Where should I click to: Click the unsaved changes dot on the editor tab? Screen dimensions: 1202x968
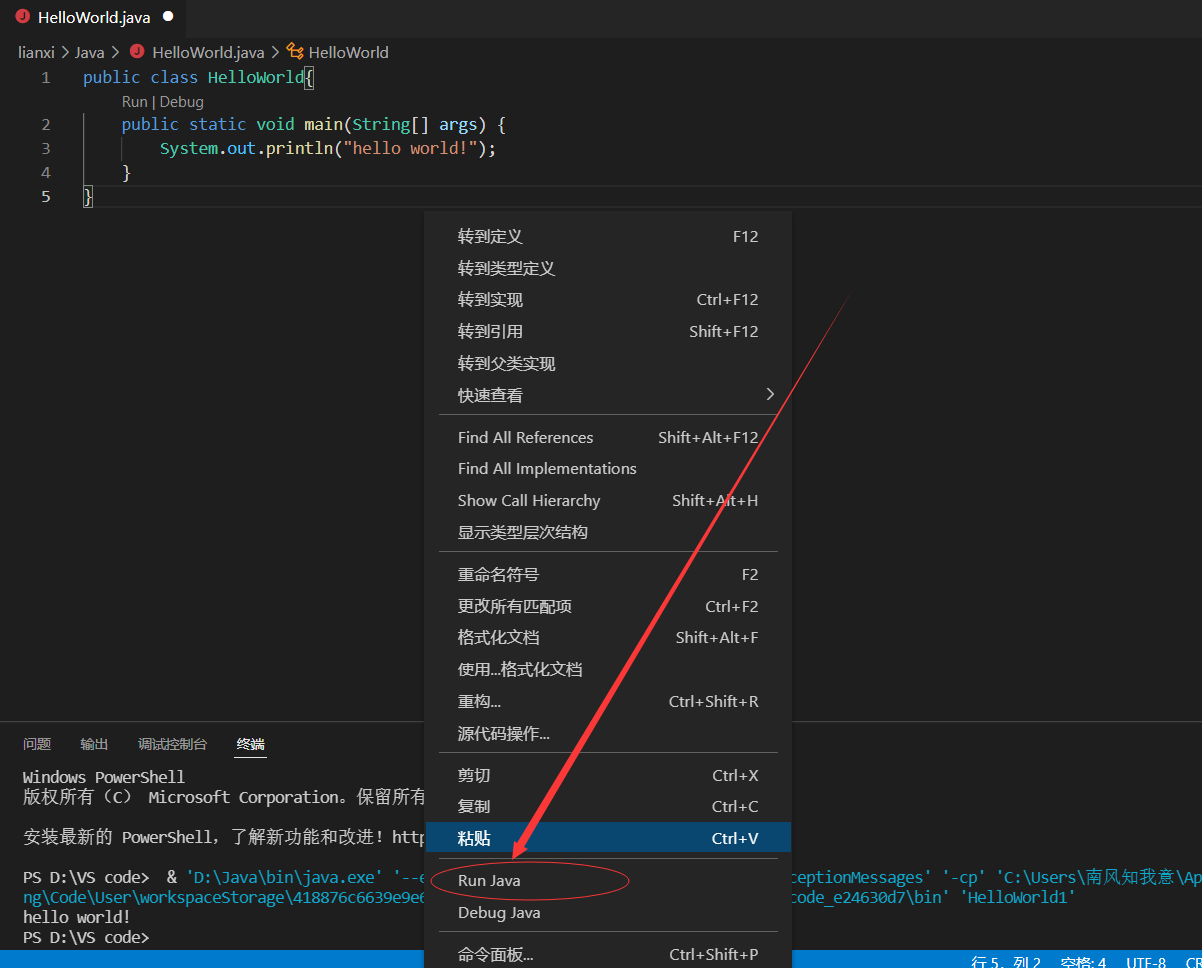coord(167,17)
